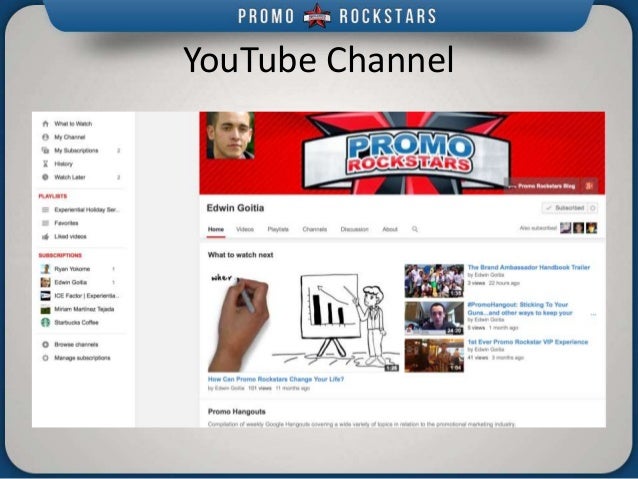This screenshot has height=479, width=638.
Task: Click the Ryan Yokome subscription name
Action: click(x=72, y=269)
